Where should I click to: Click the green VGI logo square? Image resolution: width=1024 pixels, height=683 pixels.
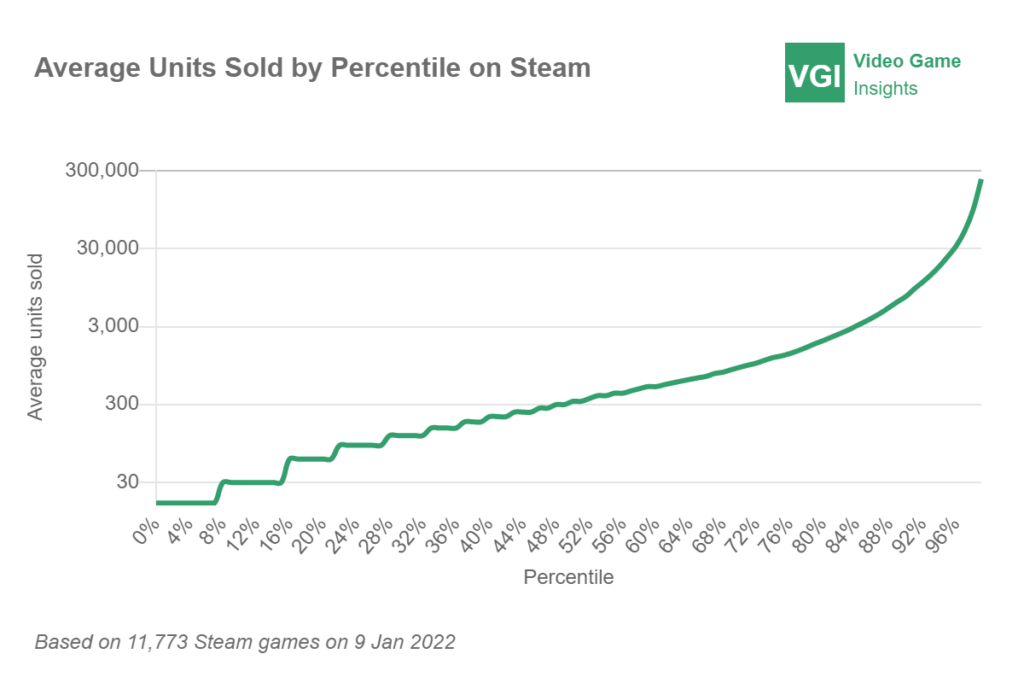pyautogui.click(x=815, y=73)
